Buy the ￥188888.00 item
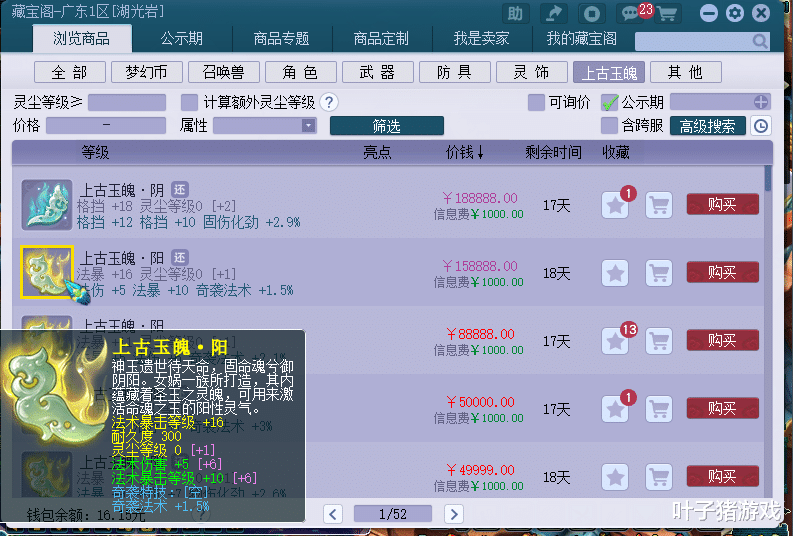Screen dimensions: 793x536 (723, 204)
